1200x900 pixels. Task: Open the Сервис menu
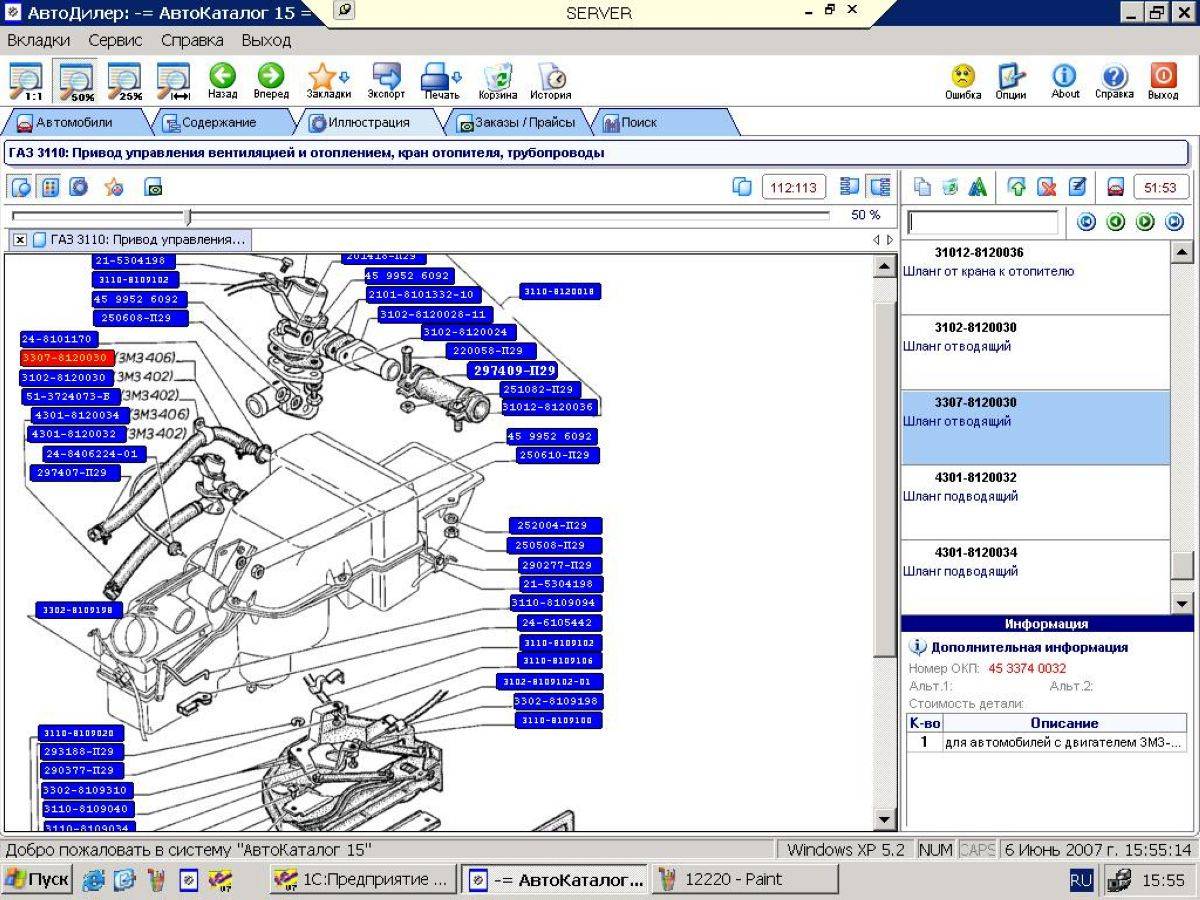click(x=115, y=41)
